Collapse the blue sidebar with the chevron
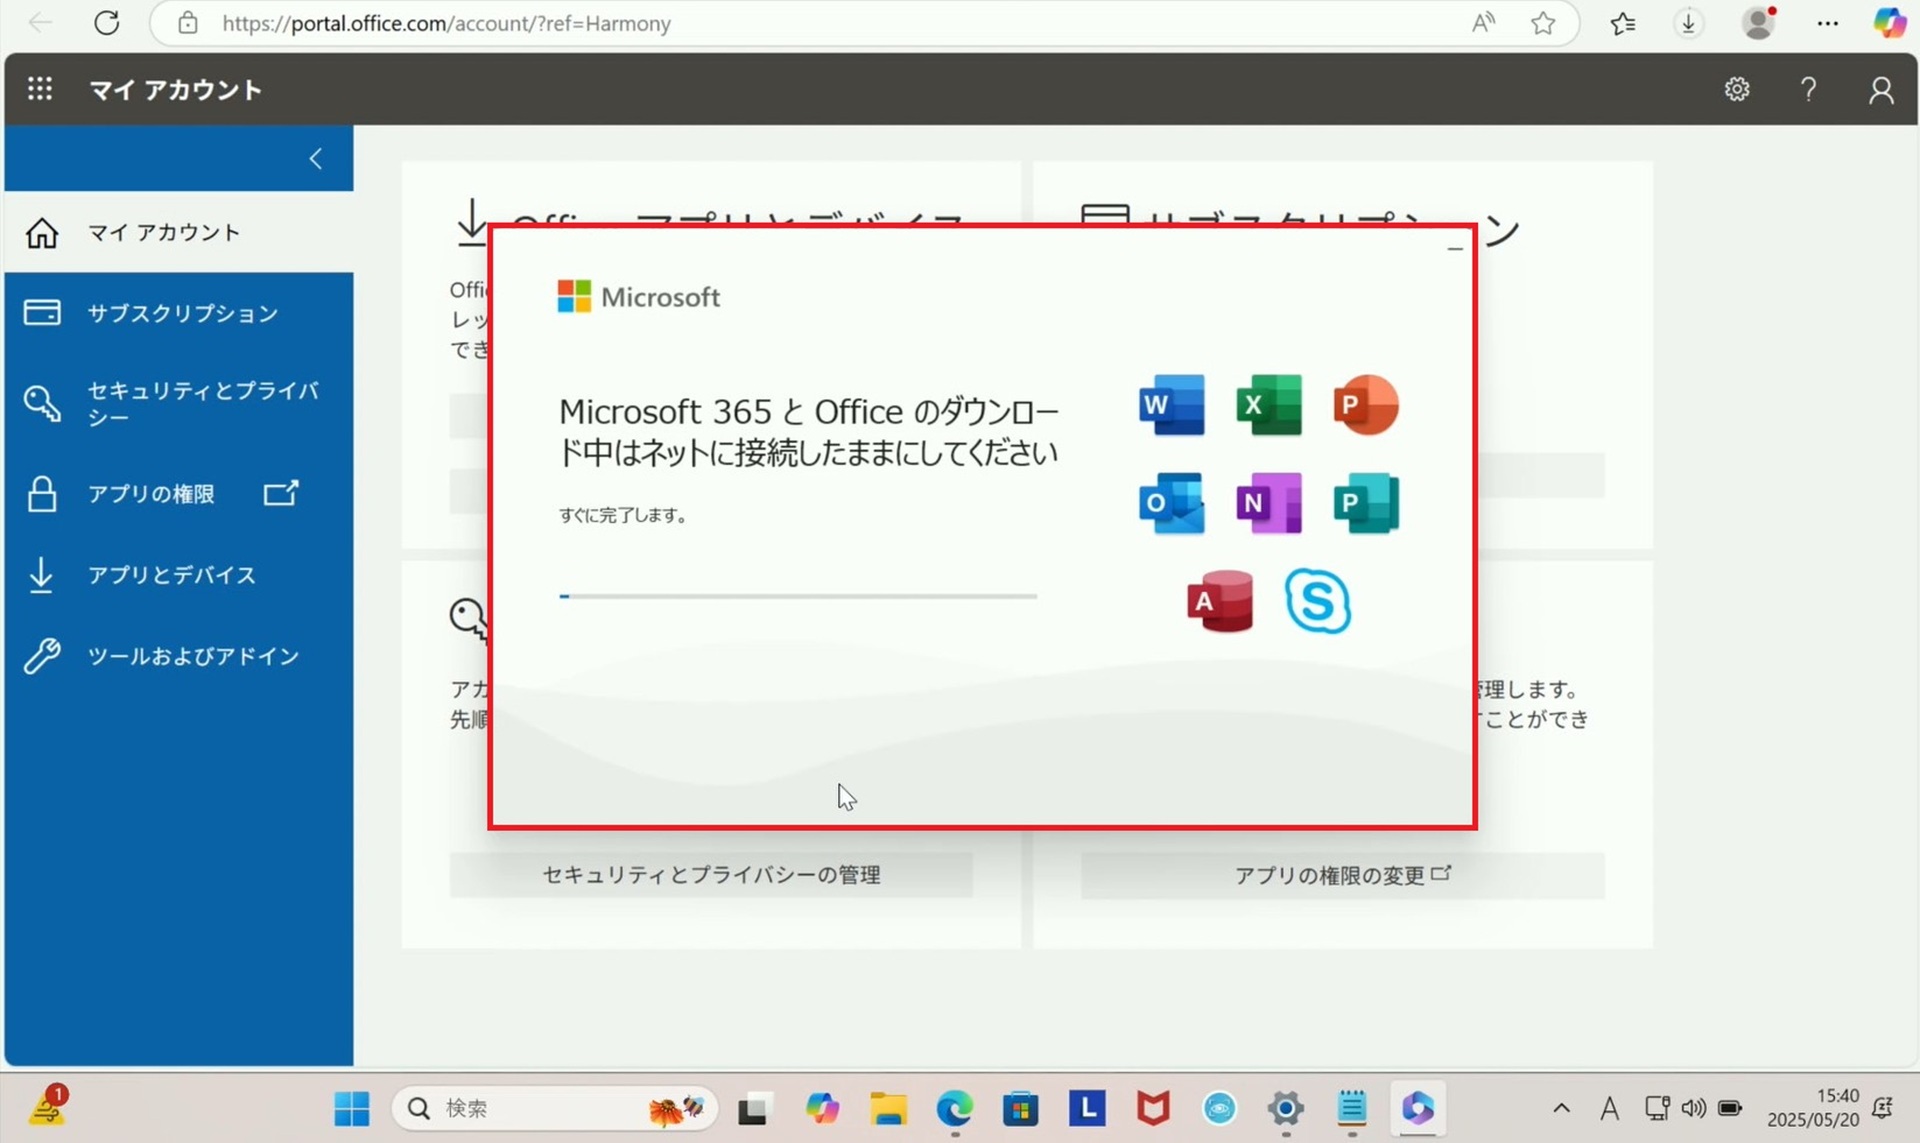The width and height of the screenshot is (1920, 1143). click(316, 158)
